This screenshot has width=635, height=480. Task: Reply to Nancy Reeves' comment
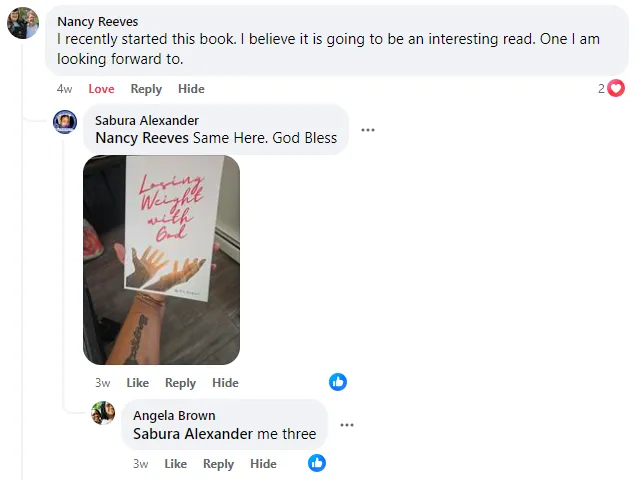pyautogui.click(x=146, y=89)
